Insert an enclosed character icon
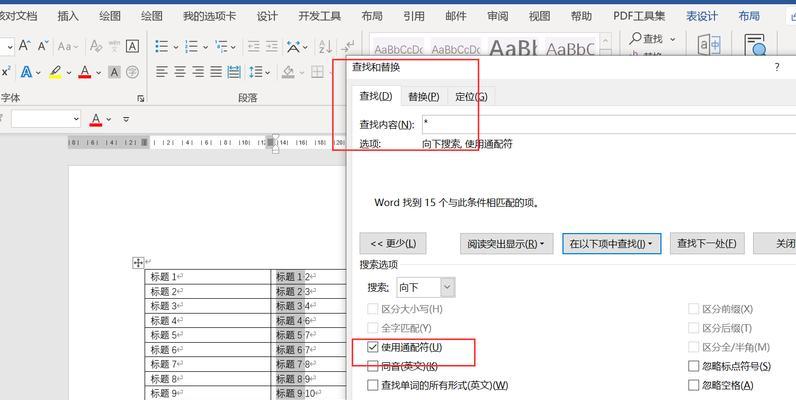The width and height of the screenshot is (796, 400). [x=132, y=72]
